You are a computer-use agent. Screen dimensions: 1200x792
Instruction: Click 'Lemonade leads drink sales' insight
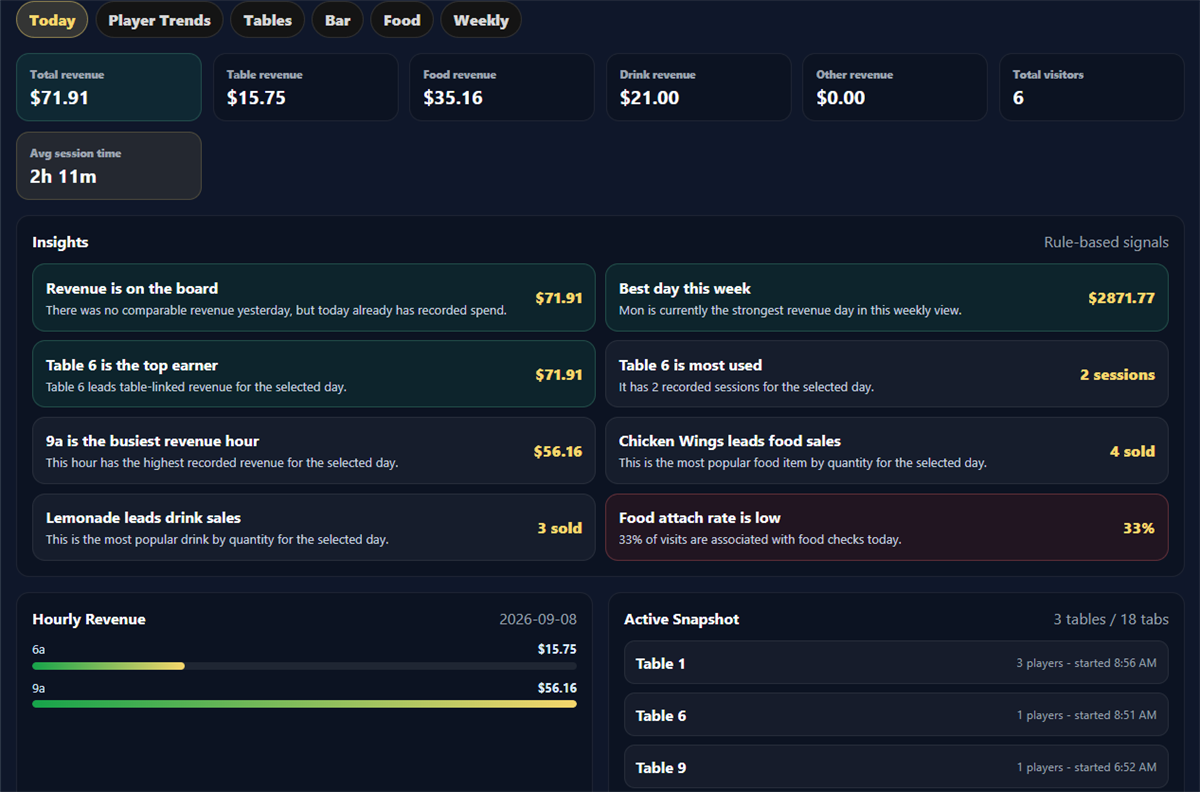pyautogui.click(x=314, y=527)
